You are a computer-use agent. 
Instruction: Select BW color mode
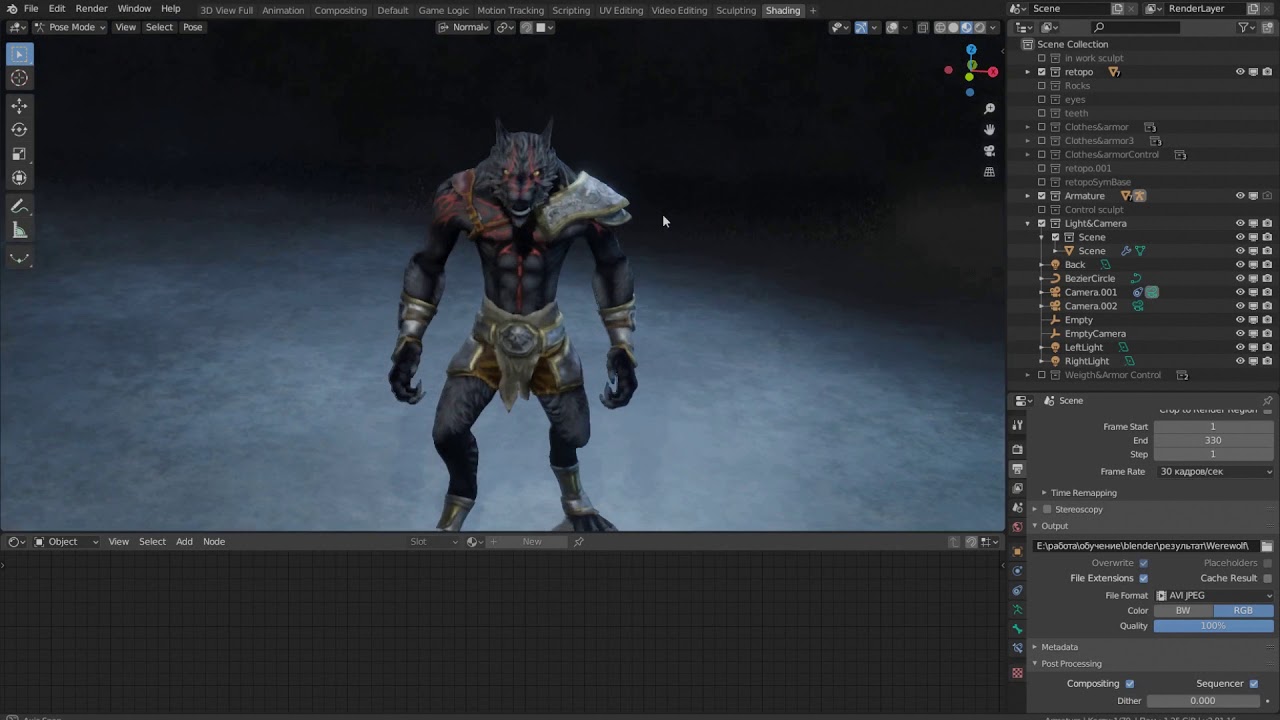point(1184,611)
